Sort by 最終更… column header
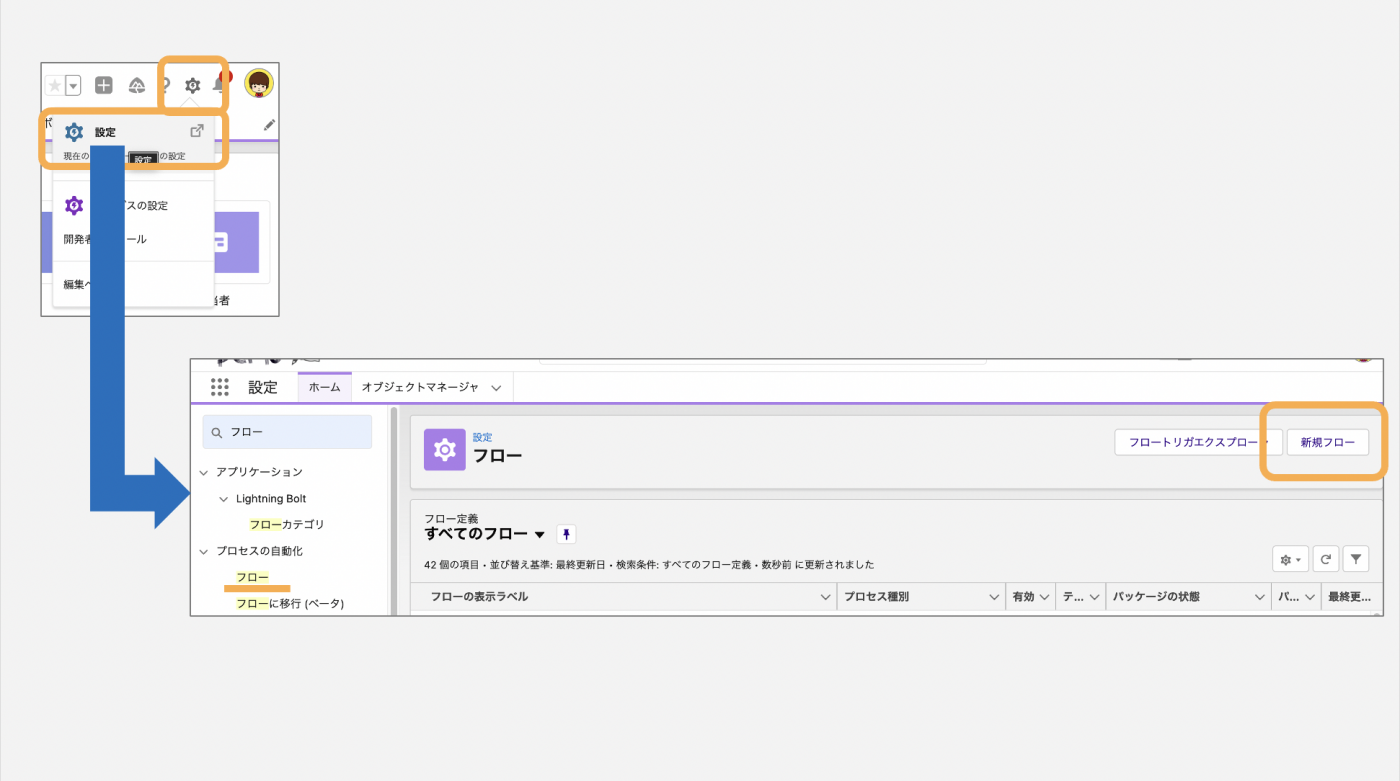The height and width of the screenshot is (781, 1400). tap(1349, 597)
